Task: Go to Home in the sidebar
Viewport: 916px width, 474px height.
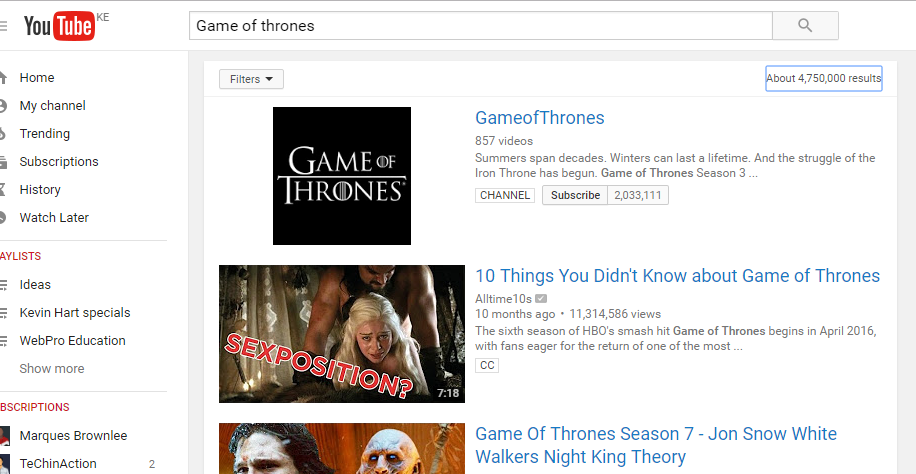Action: click(37, 78)
